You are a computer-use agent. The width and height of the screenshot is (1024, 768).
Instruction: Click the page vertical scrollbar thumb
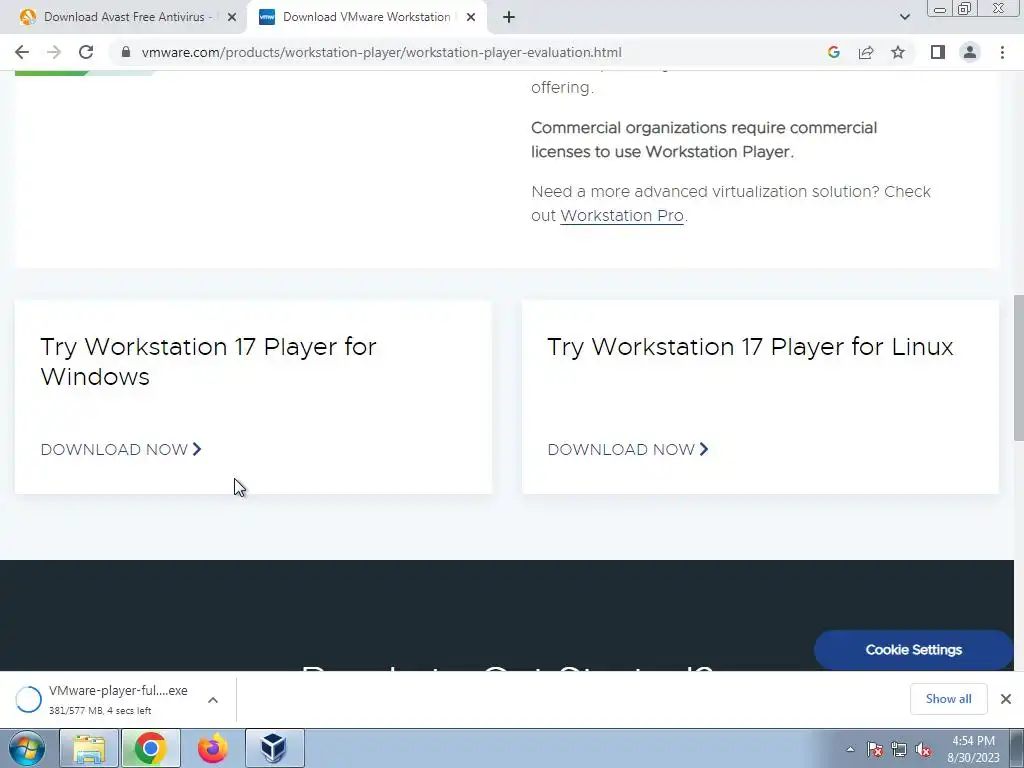(x=1018, y=368)
